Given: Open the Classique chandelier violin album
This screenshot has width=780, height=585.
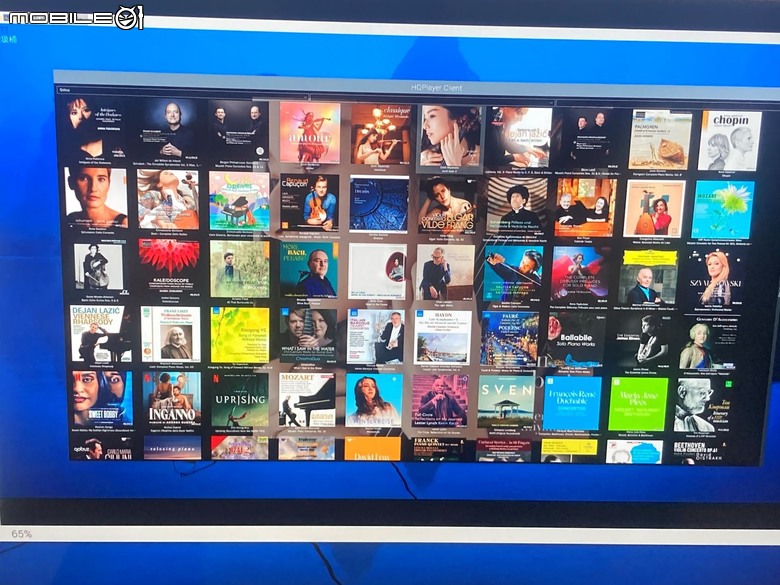Looking at the screenshot, I should point(380,134).
